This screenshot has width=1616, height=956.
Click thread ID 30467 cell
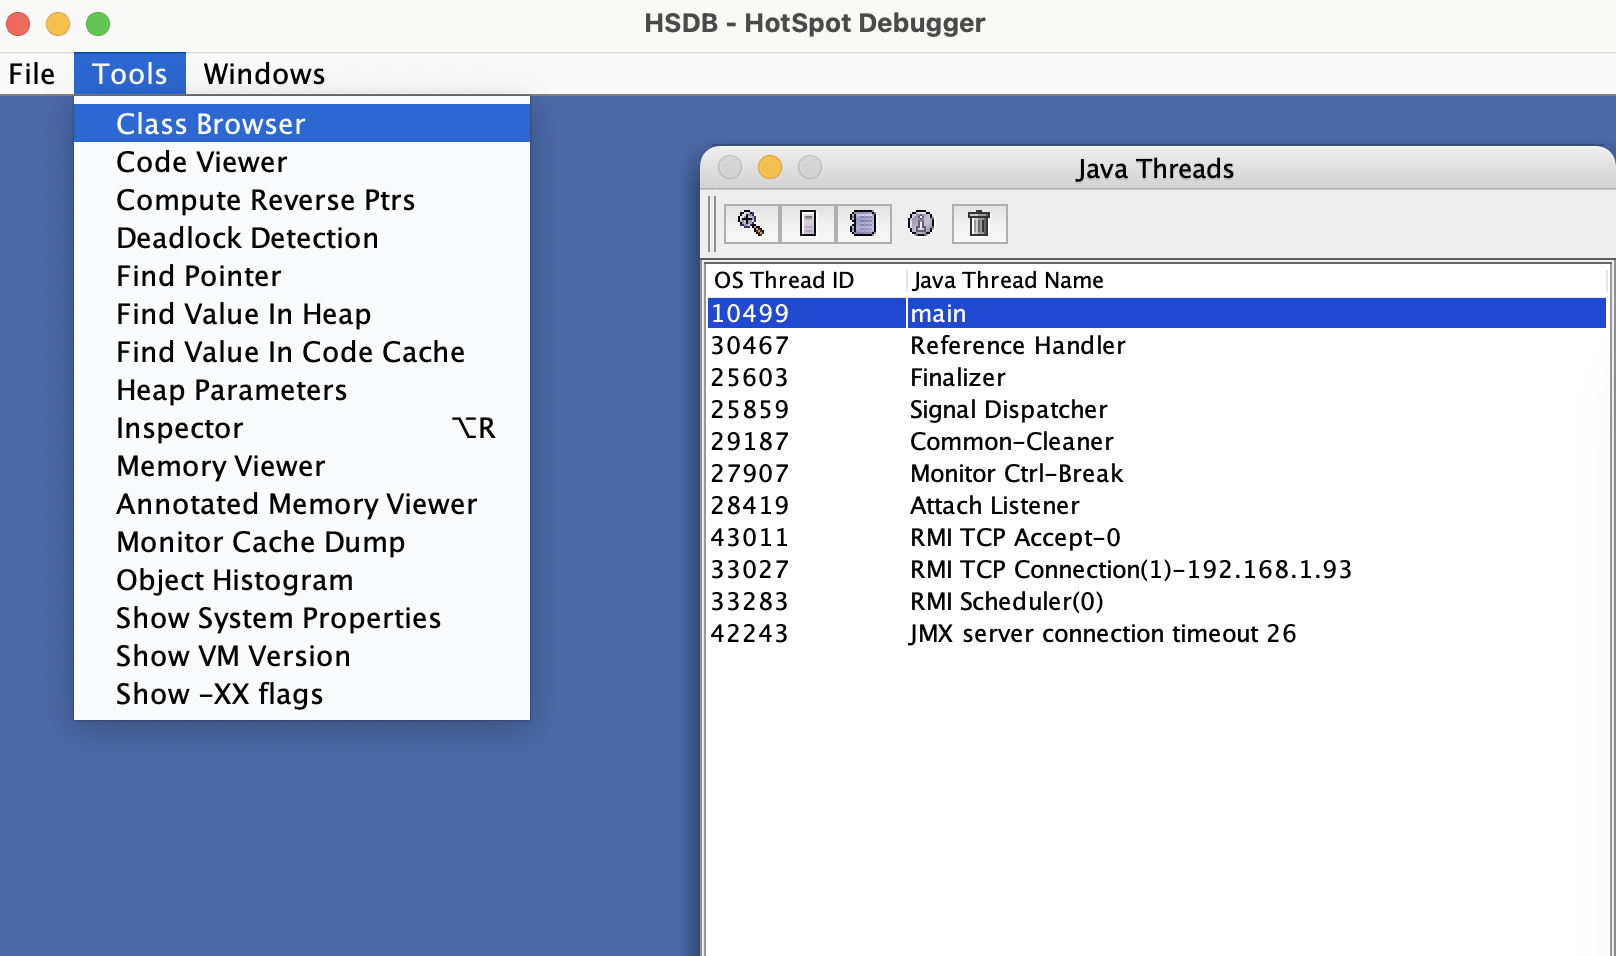pyautogui.click(x=807, y=345)
